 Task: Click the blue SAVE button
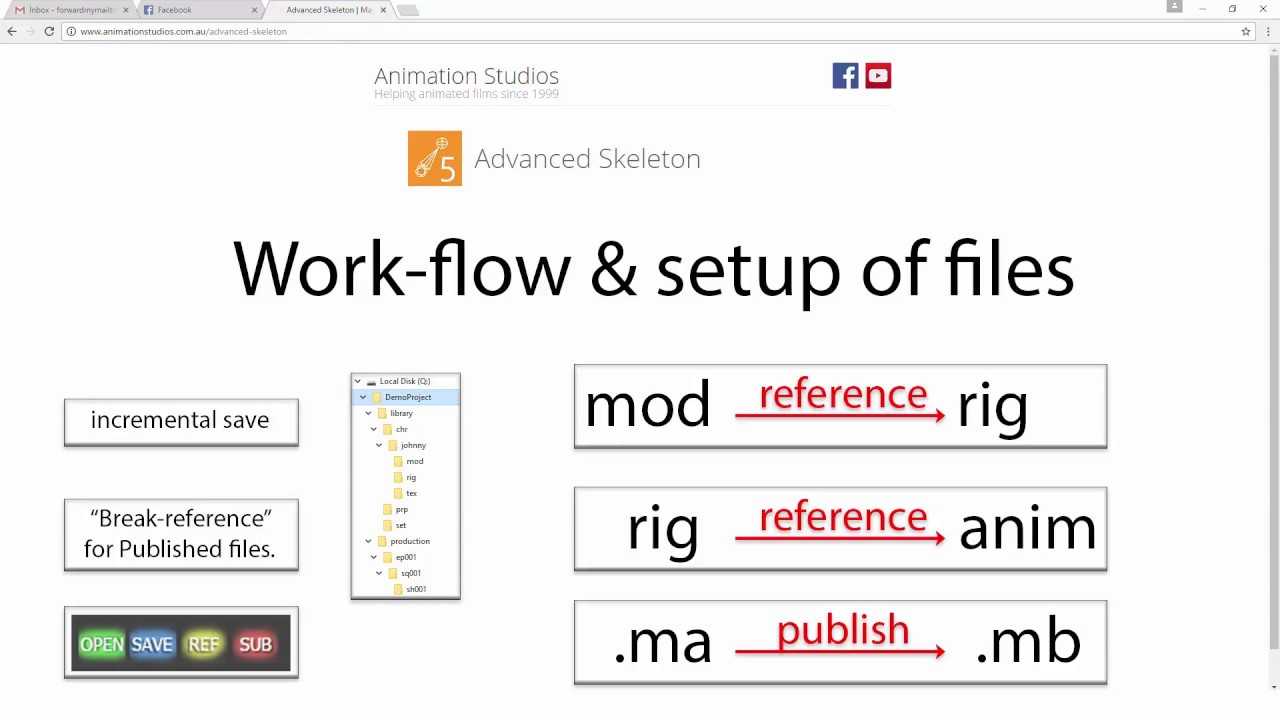pyautogui.click(x=152, y=645)
